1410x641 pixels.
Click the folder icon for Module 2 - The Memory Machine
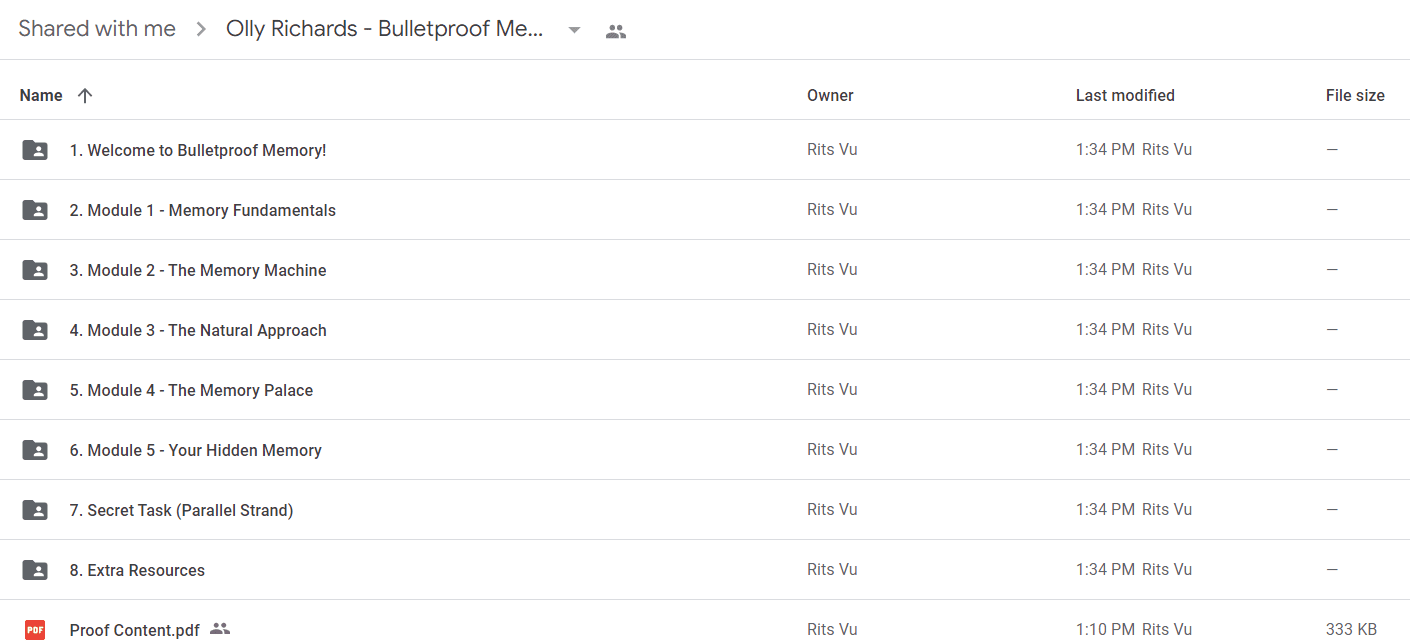pos(35,270)
